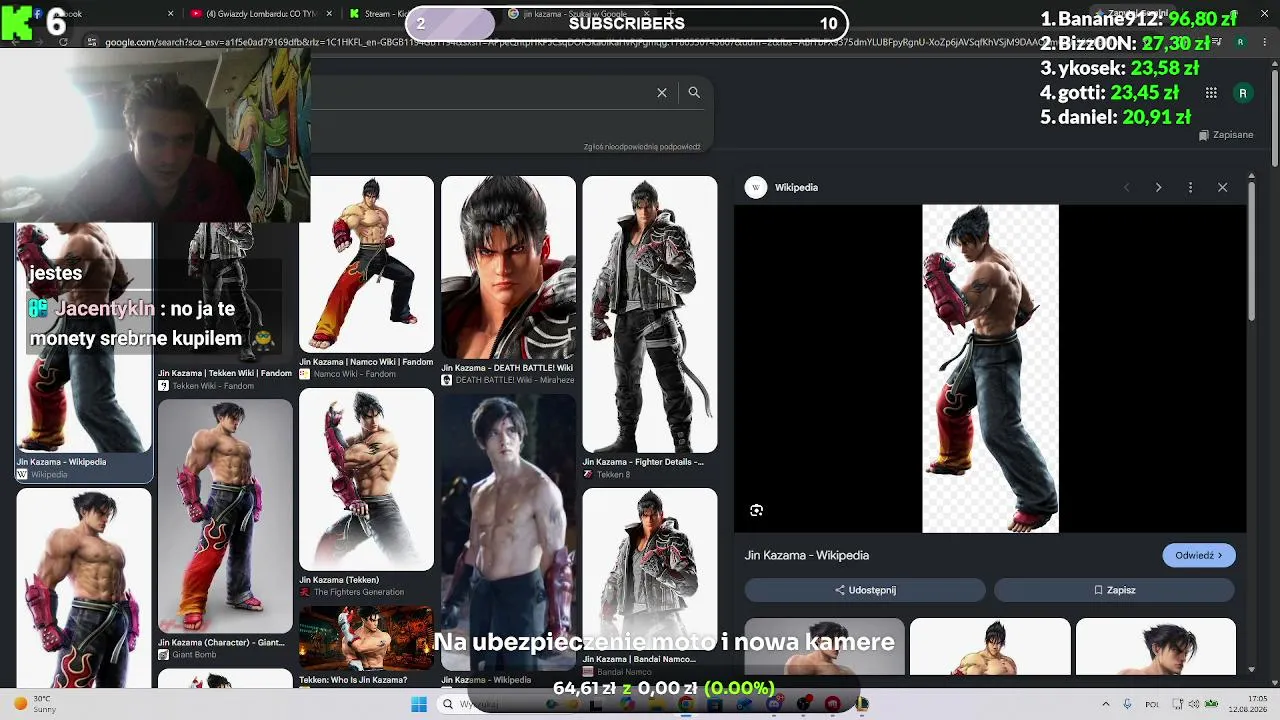Click the POL keyboard language indicator

pyautogui.click(x=1153, y=704)
